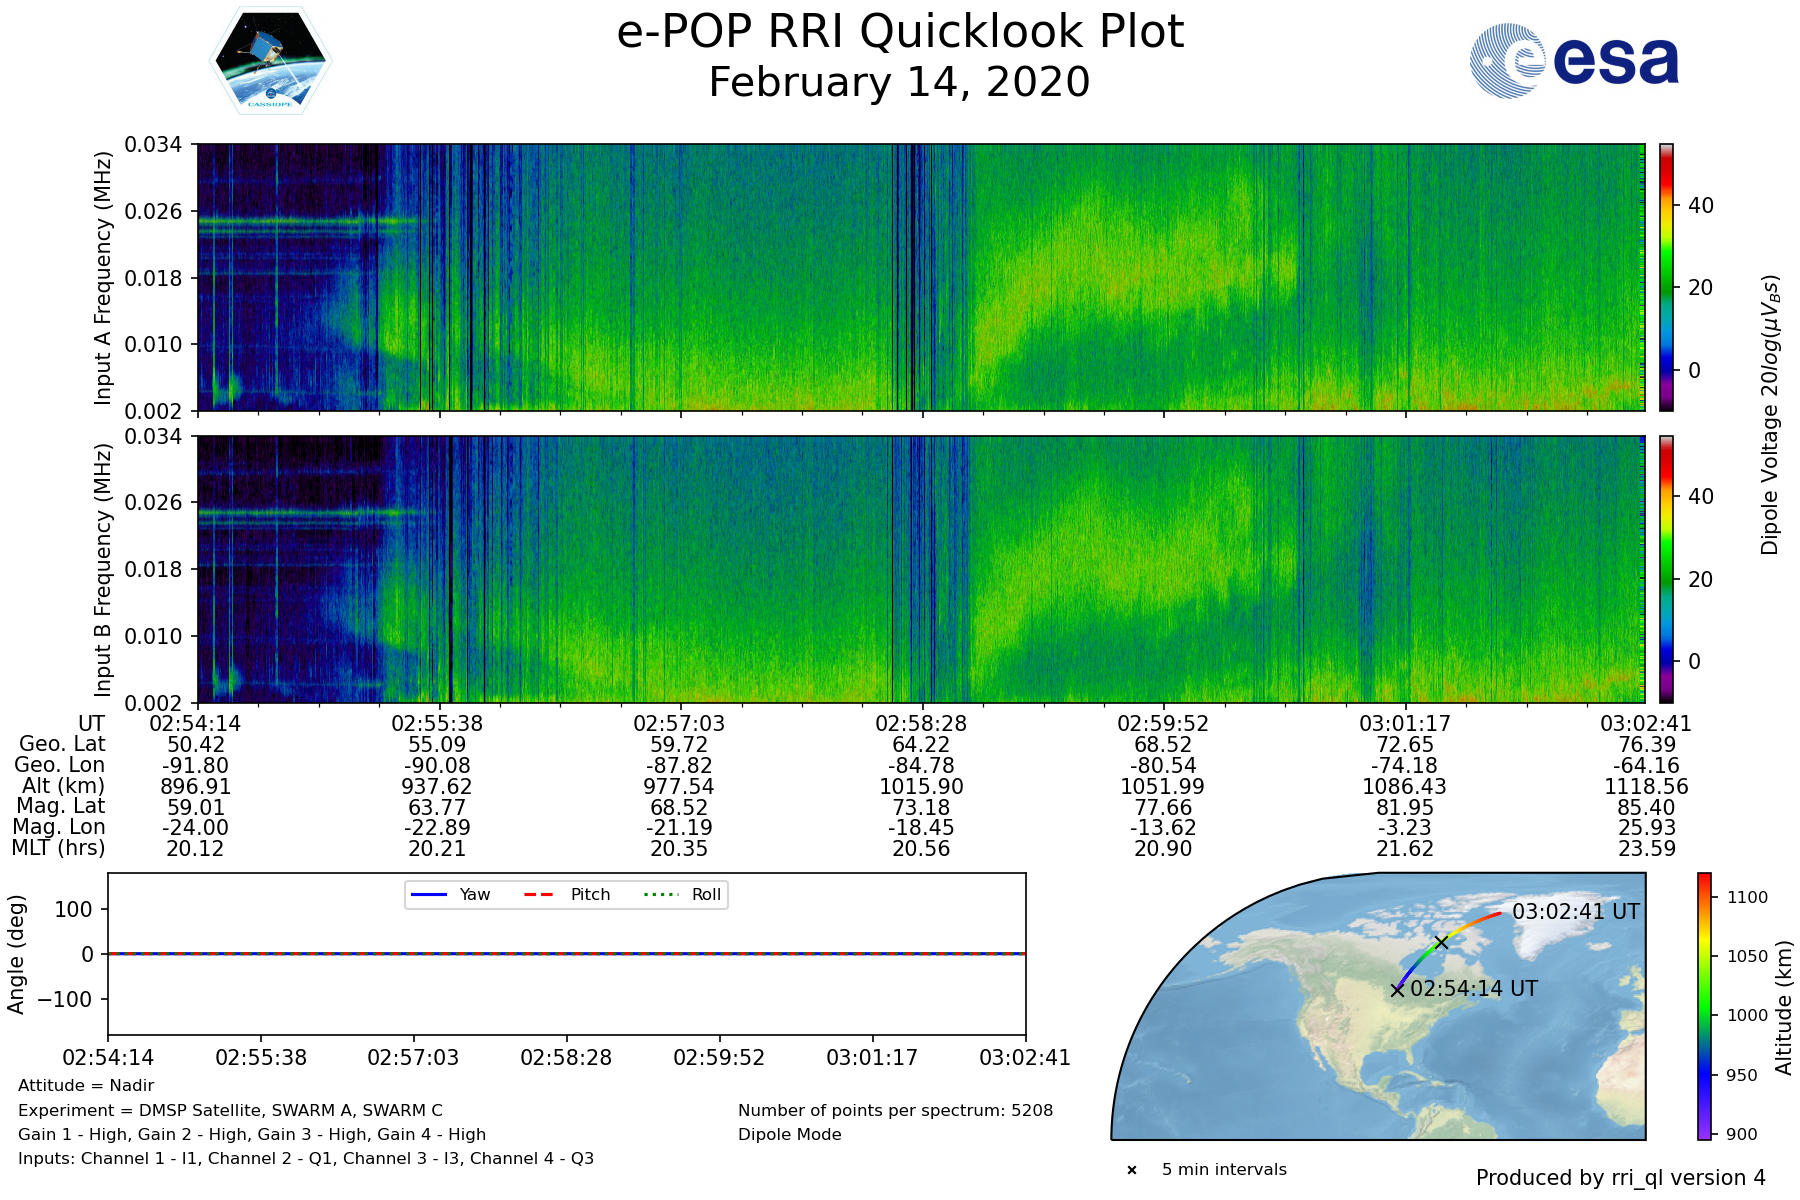Click the blue Yaw line sample in the legend

click(x=429, y=895)
